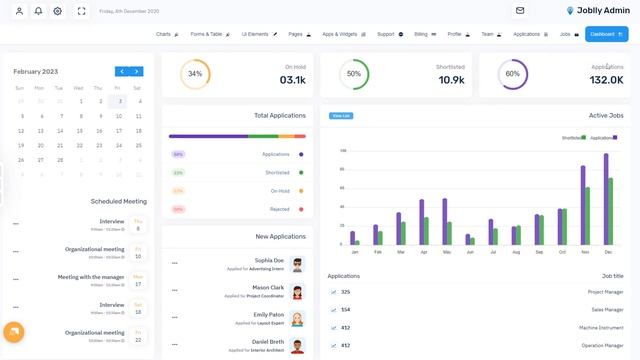640x360 pixels.
Task: Select the Sophia Doe applicant name
Action: pos(269,260)
